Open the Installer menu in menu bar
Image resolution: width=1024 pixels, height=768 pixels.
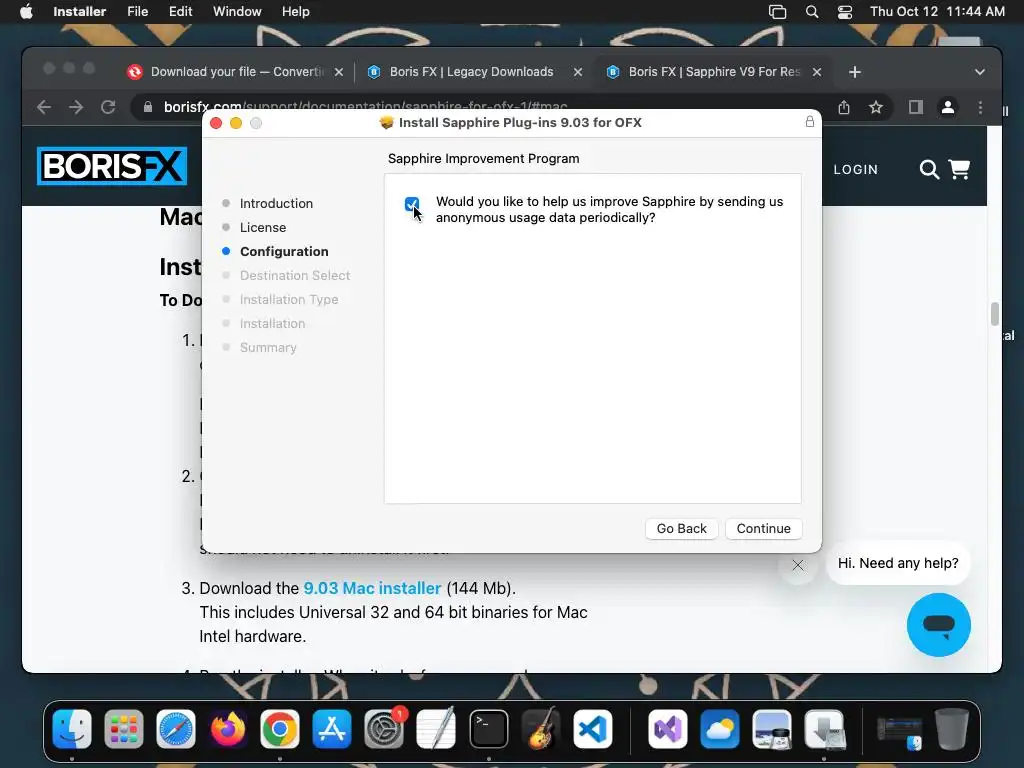79,12
